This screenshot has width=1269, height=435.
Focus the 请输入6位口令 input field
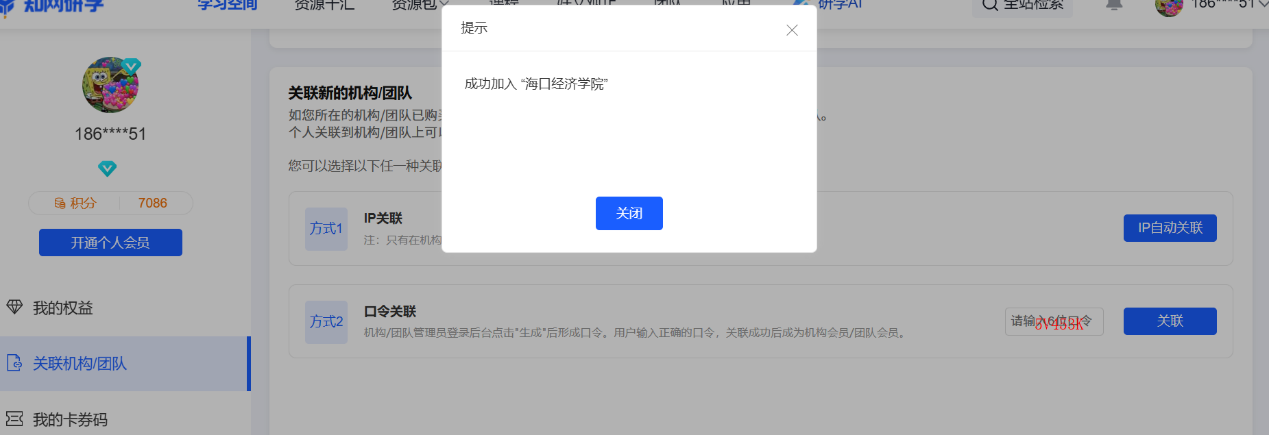[x=1054, y=321]
